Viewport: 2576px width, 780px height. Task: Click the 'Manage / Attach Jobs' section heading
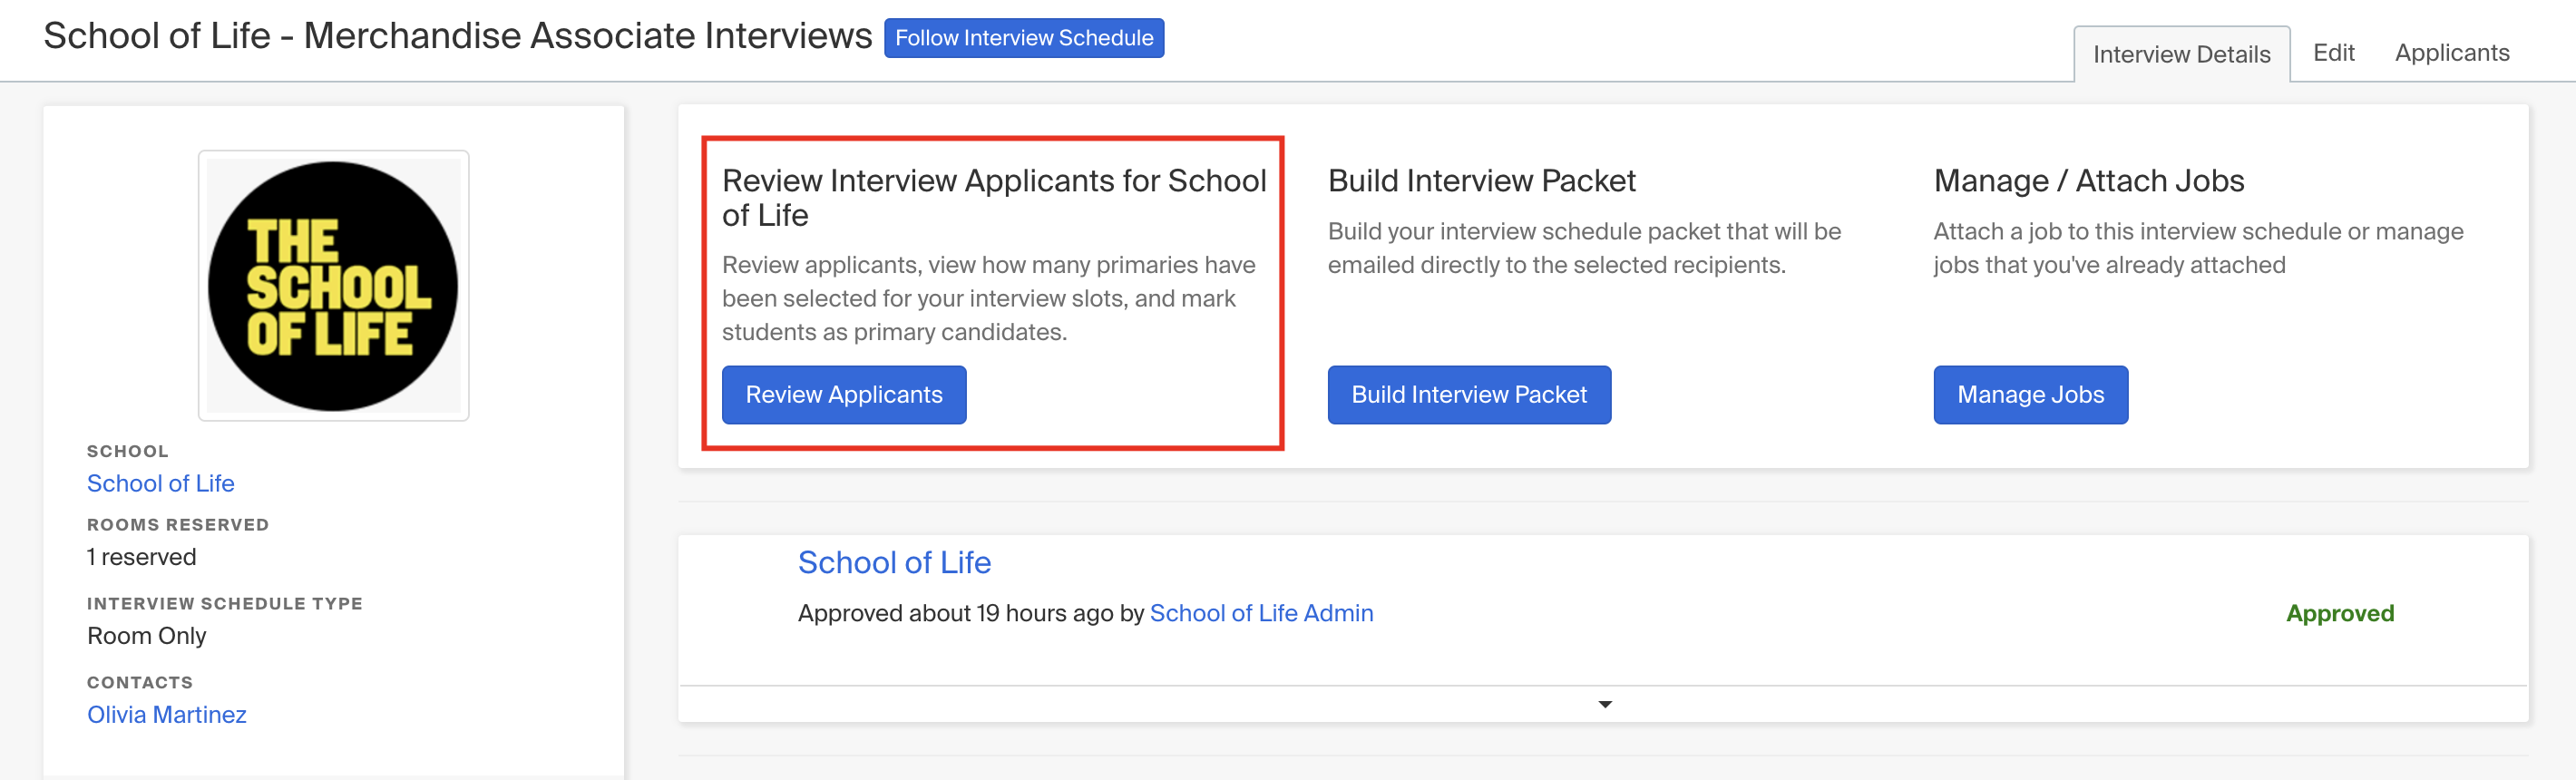point(2088,181)
